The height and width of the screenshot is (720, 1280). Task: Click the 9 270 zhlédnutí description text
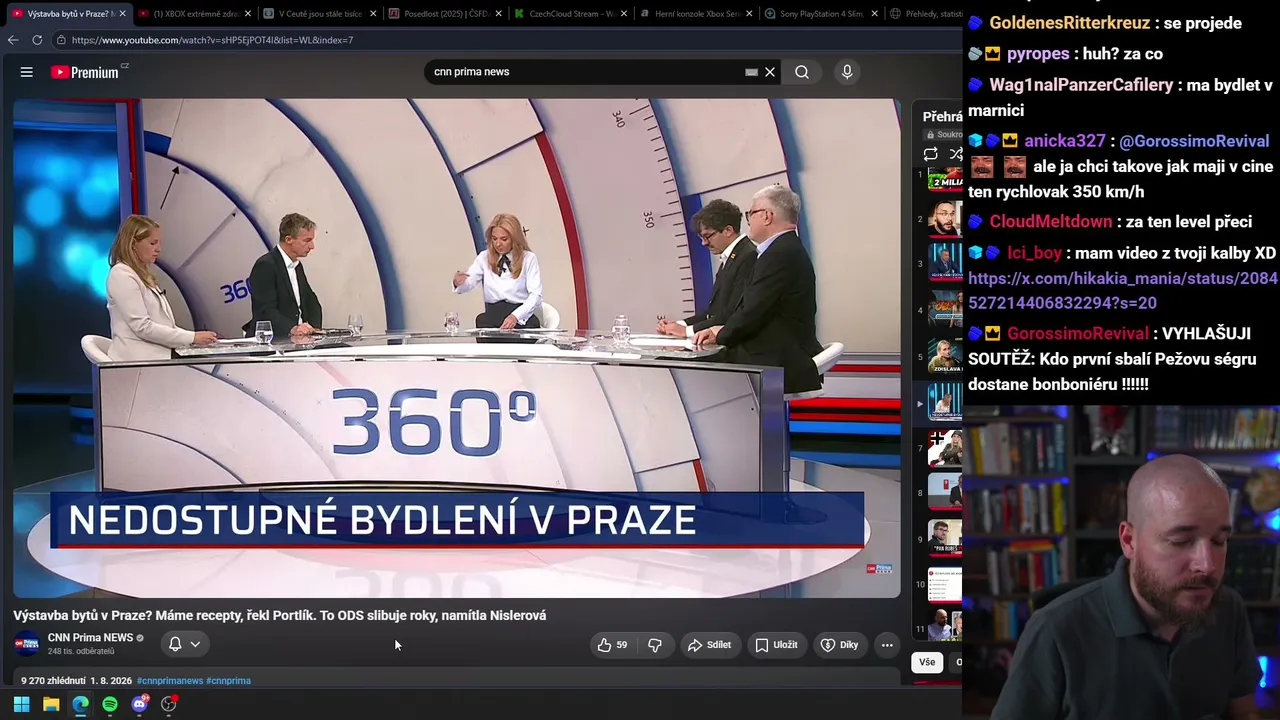[53, 681]
